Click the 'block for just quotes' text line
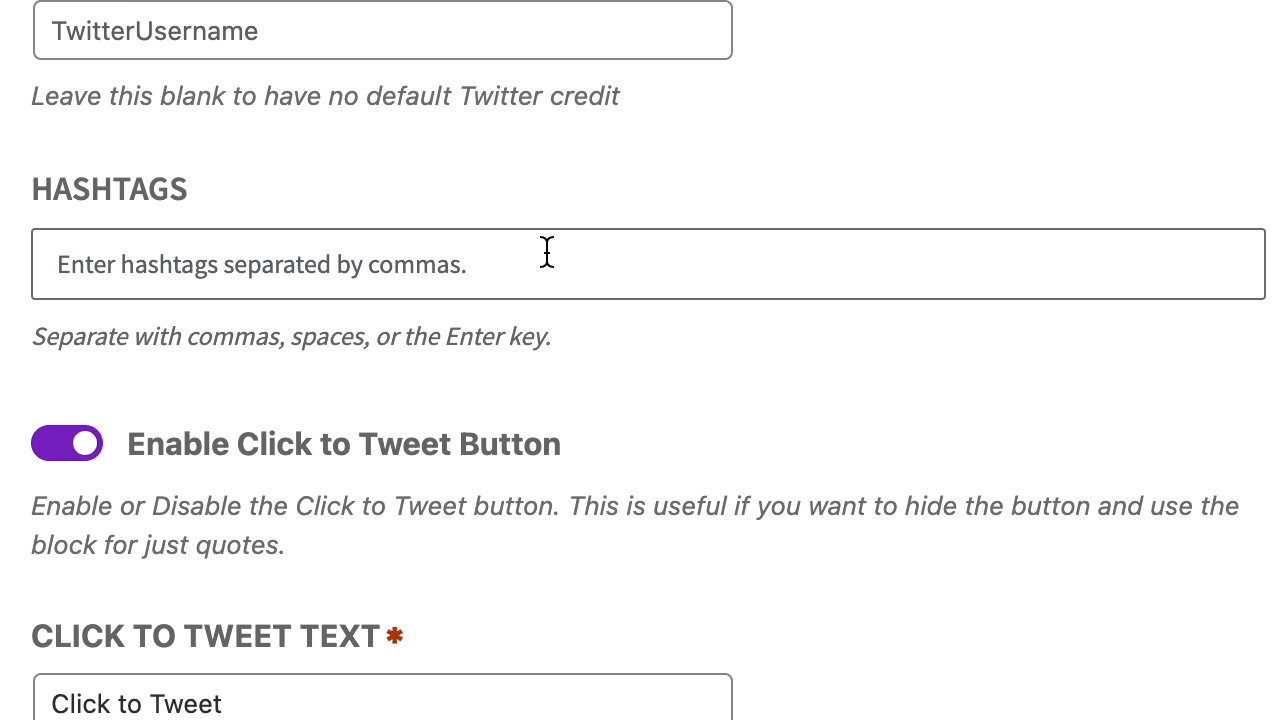The height and width of the screenshot is (720, 1280). tap(158, 545)
